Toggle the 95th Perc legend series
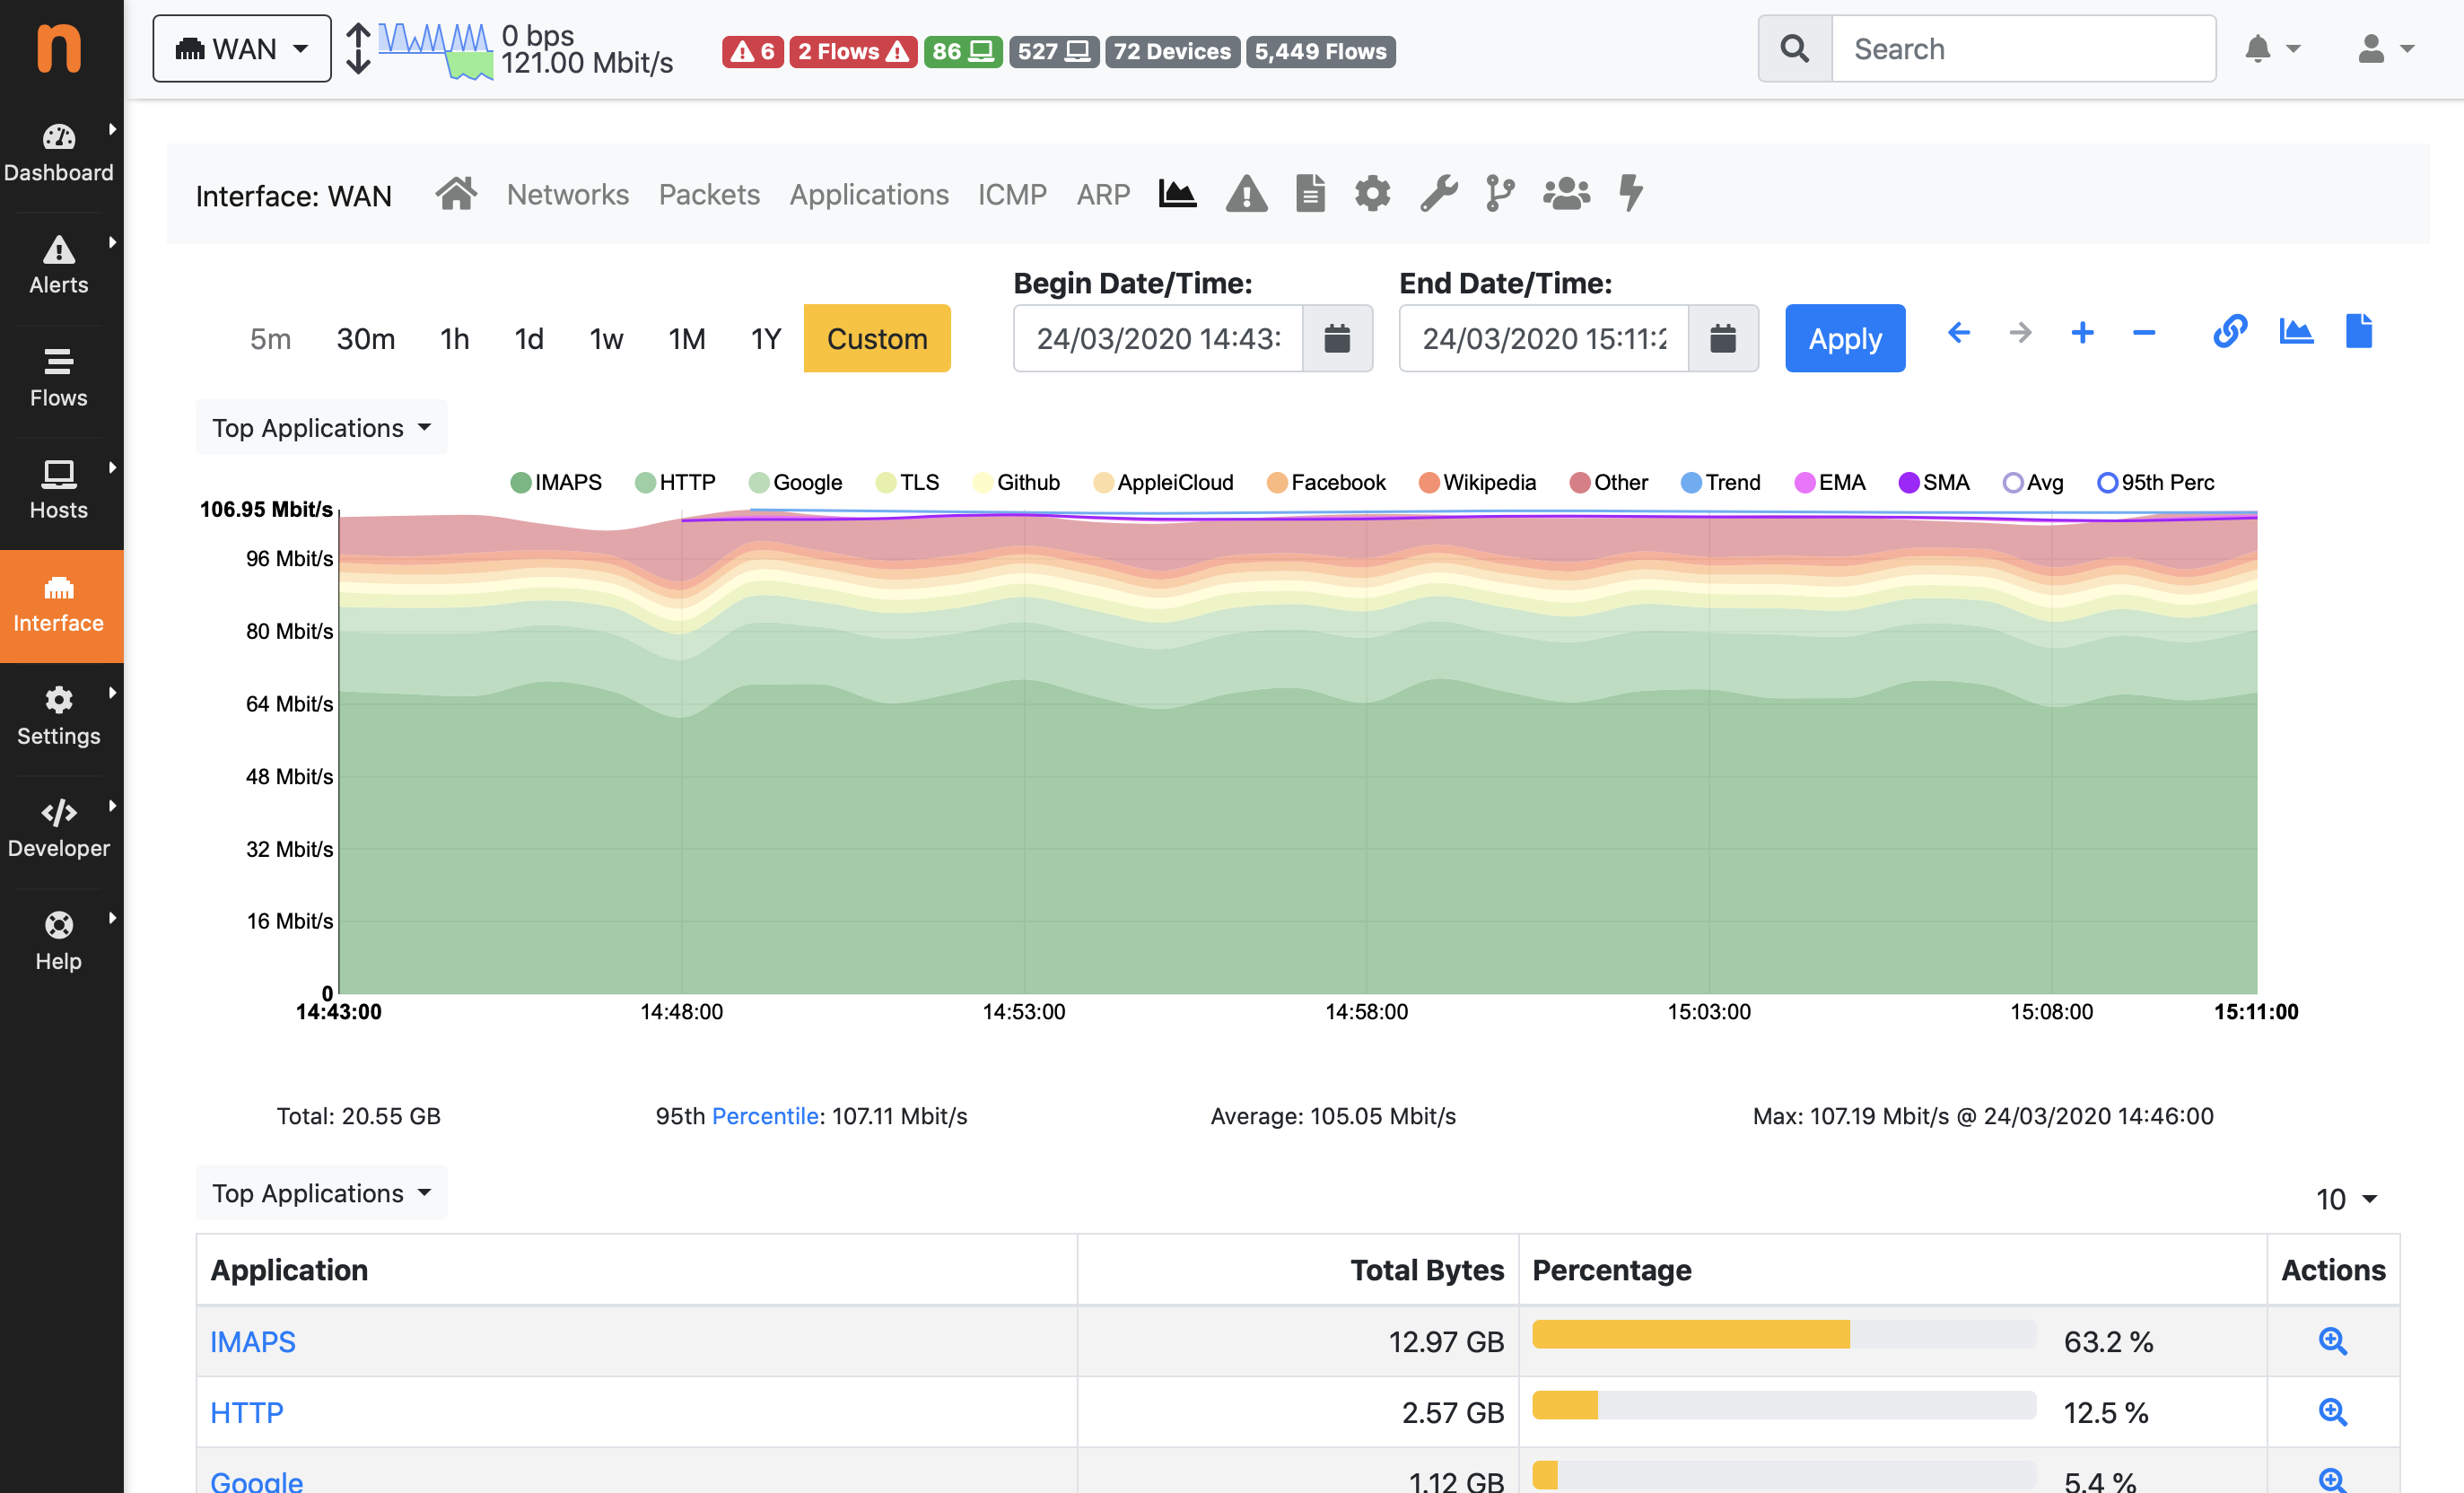The image size is (2464, 1493). [x=2155, y=483]
